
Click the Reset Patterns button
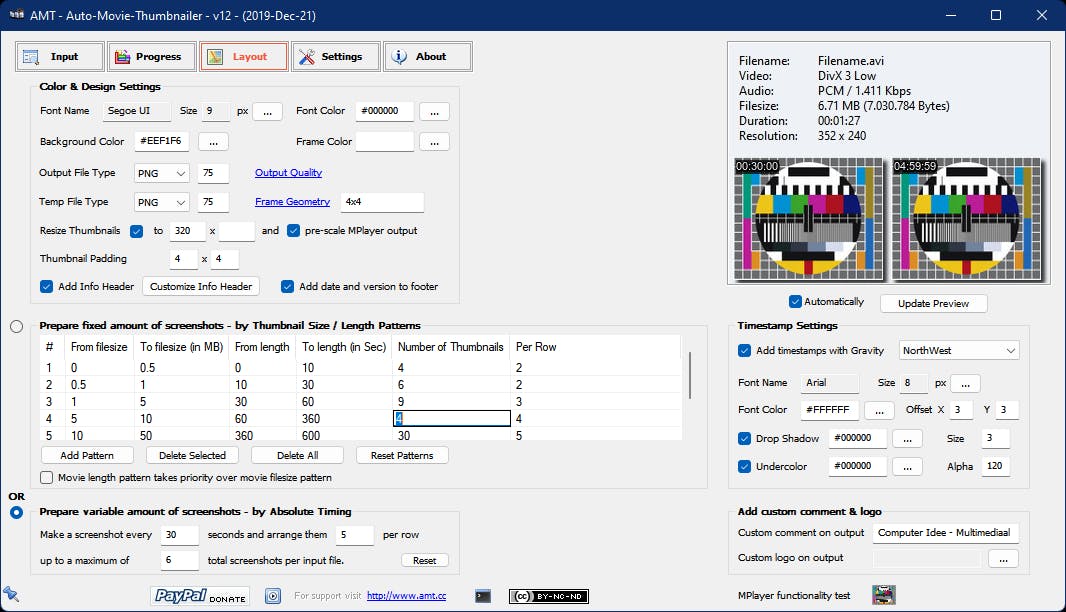tap(402, 455)
